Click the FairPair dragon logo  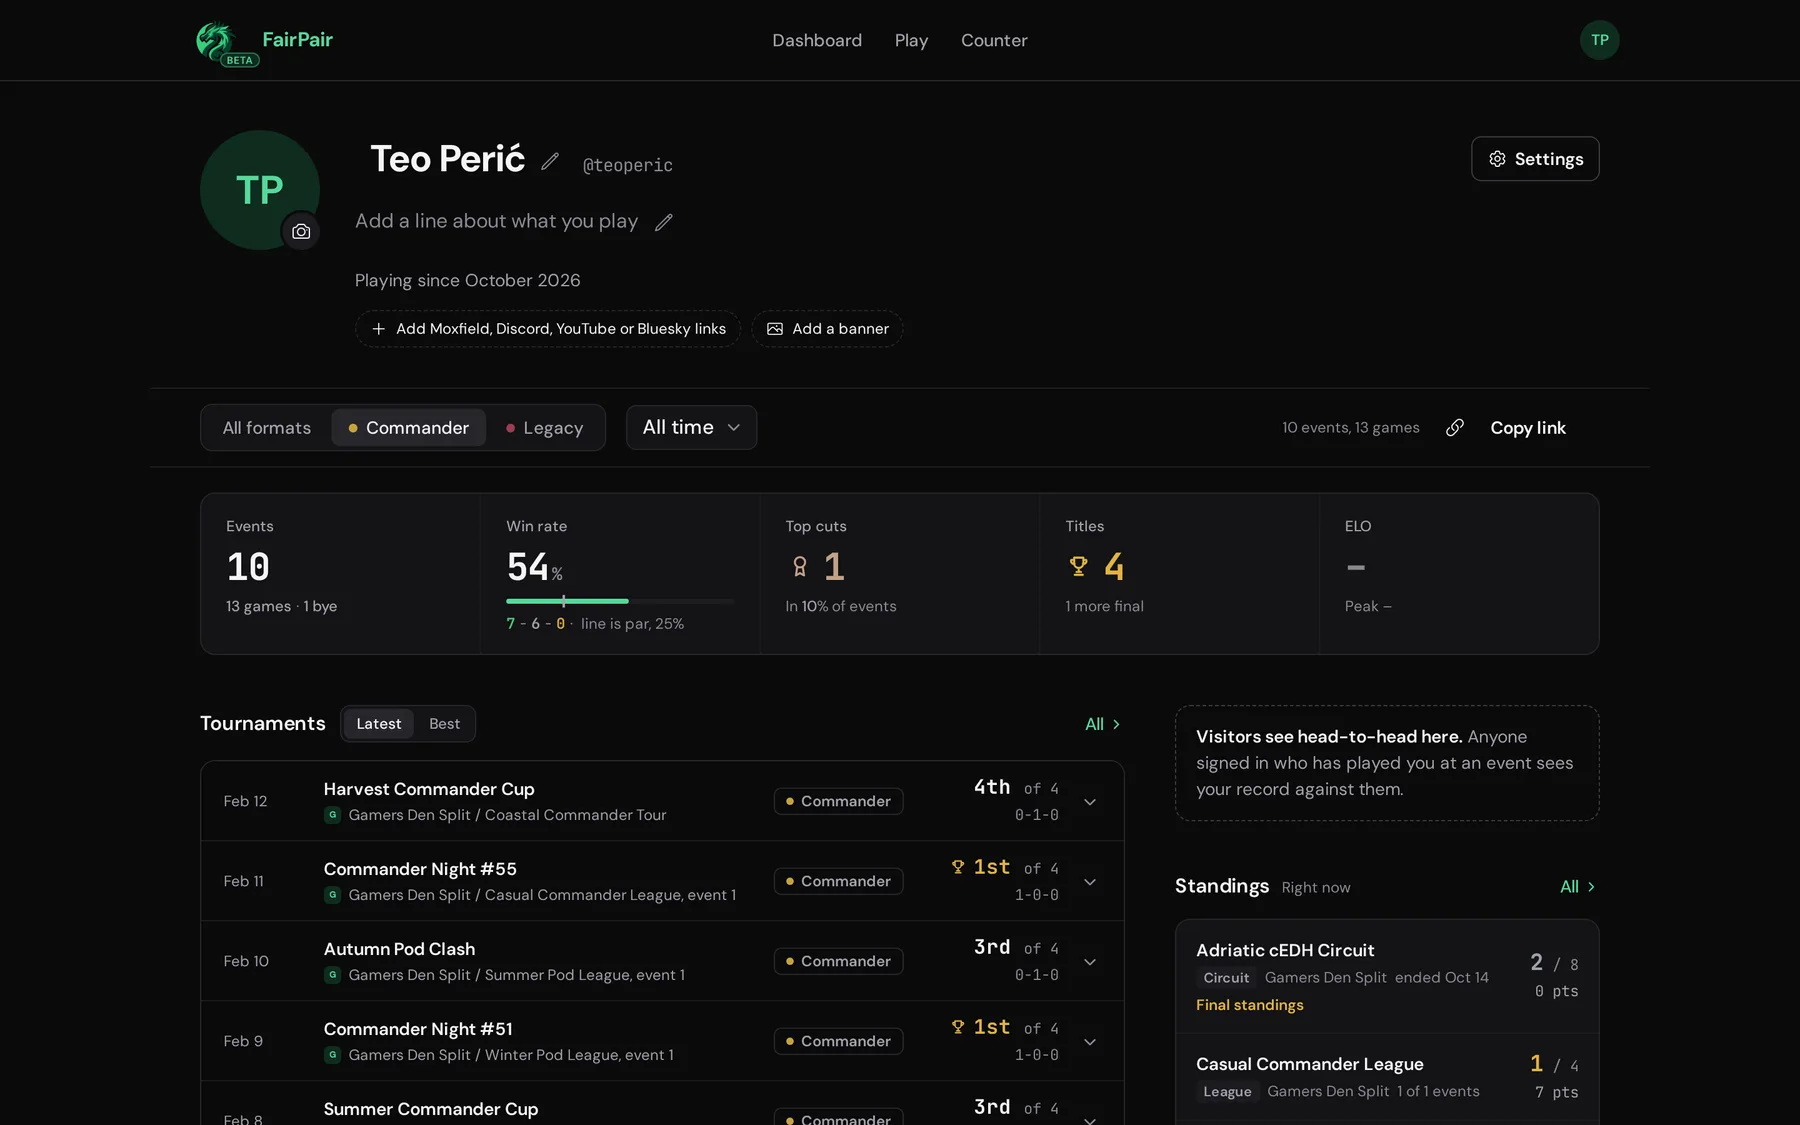[215, 41]
